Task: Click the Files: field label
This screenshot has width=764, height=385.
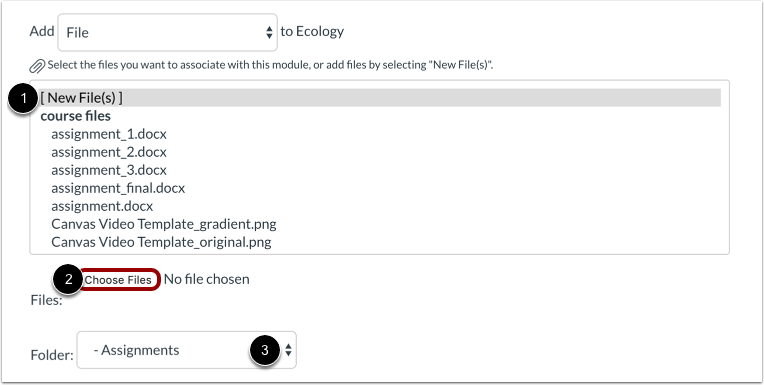Action: 46,300
